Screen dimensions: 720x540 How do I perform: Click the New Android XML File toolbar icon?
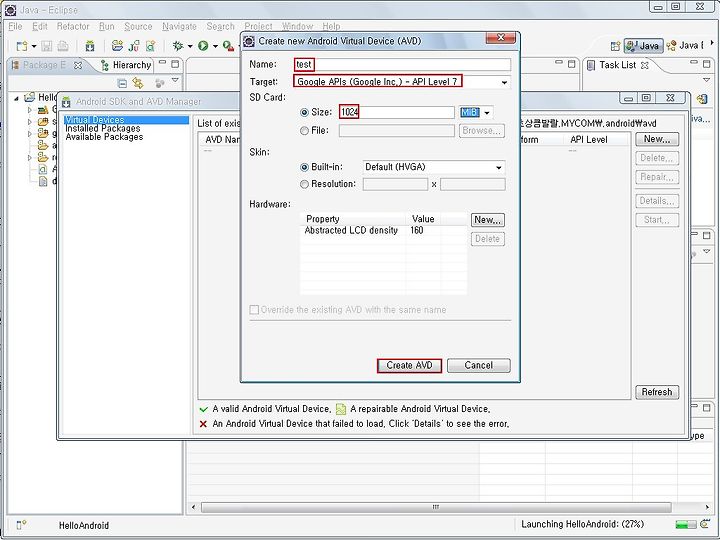tap(150, 45)
